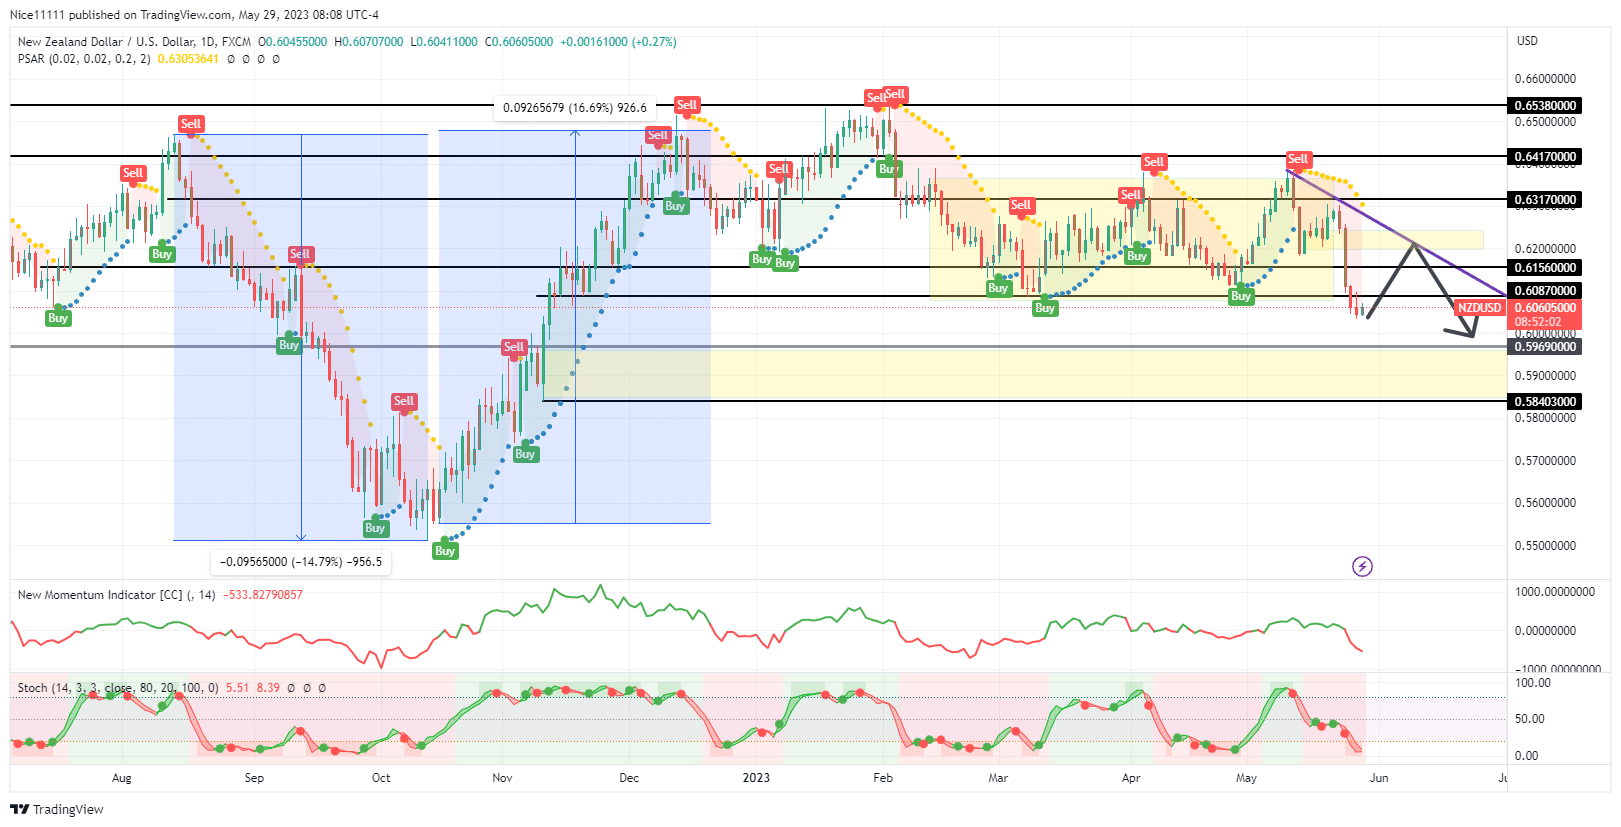This screenshot has width=1621, height=827.
Task: Click the momentum value -533.82790857
Action: 263,595
